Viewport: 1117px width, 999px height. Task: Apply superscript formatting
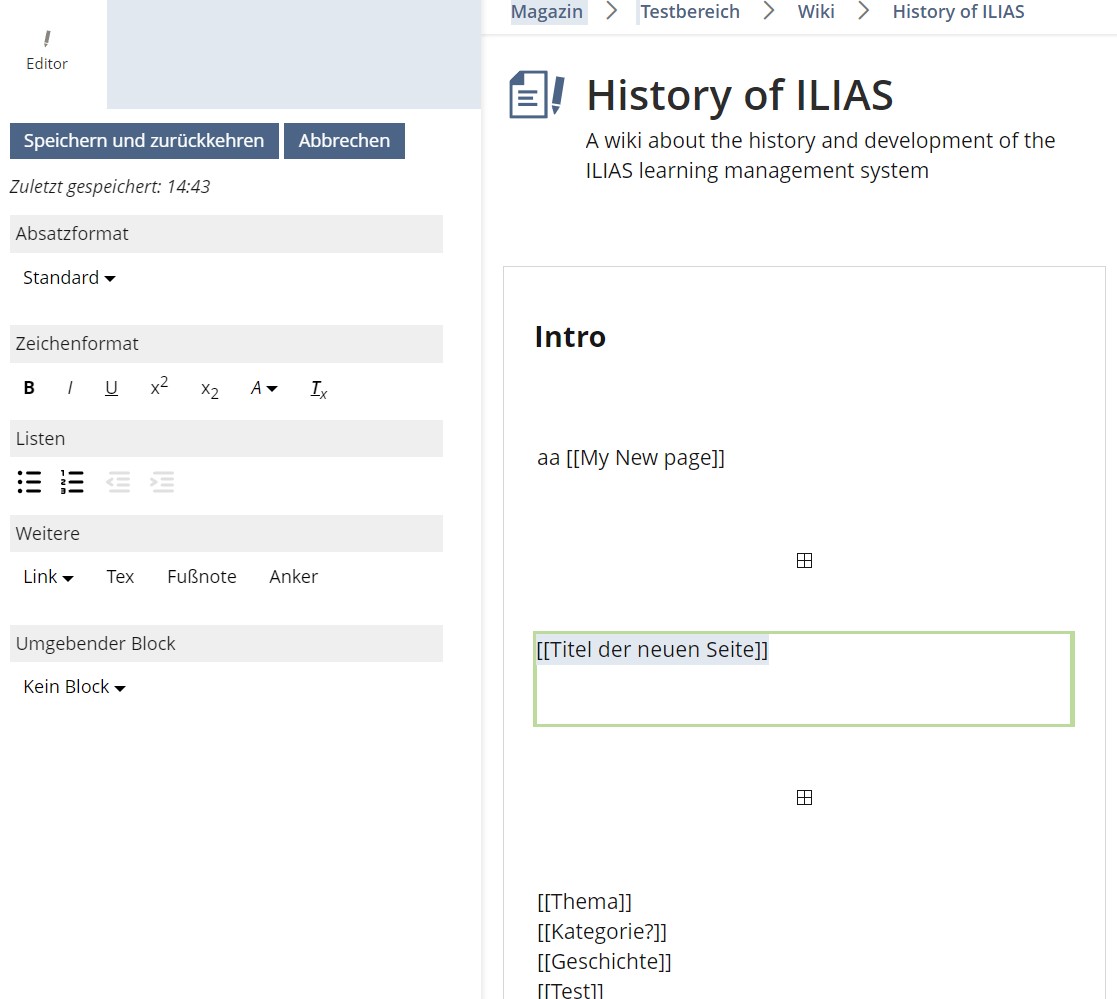[159, 387]
